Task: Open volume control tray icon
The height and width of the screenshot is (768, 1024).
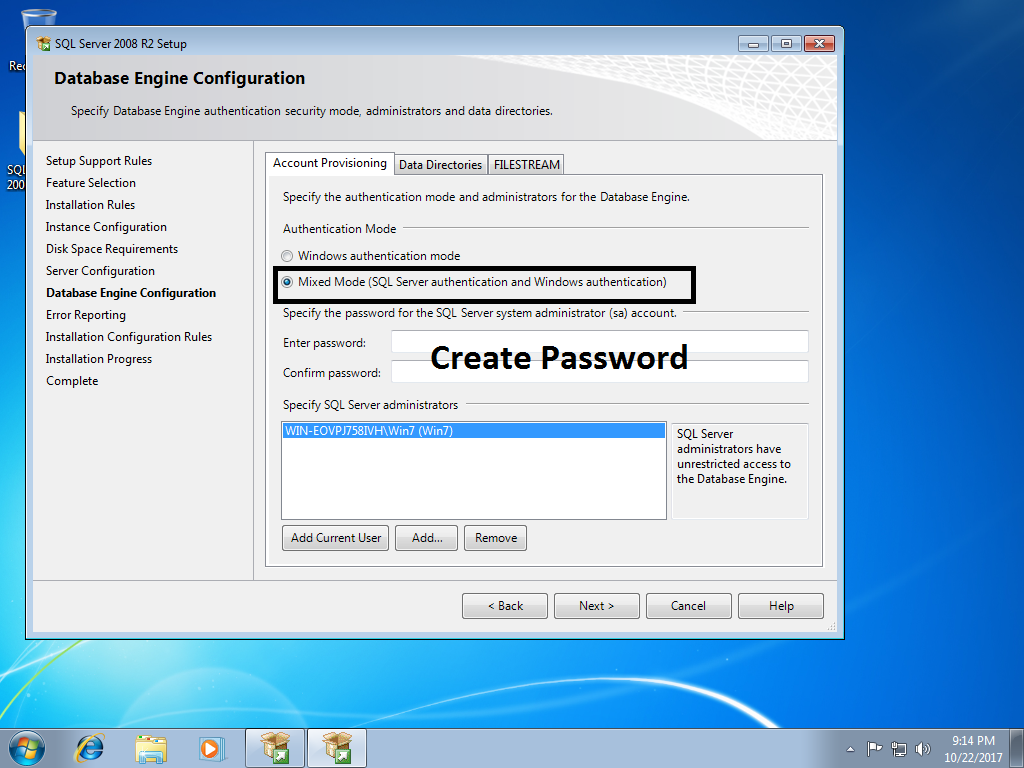Action: (922, 749)
